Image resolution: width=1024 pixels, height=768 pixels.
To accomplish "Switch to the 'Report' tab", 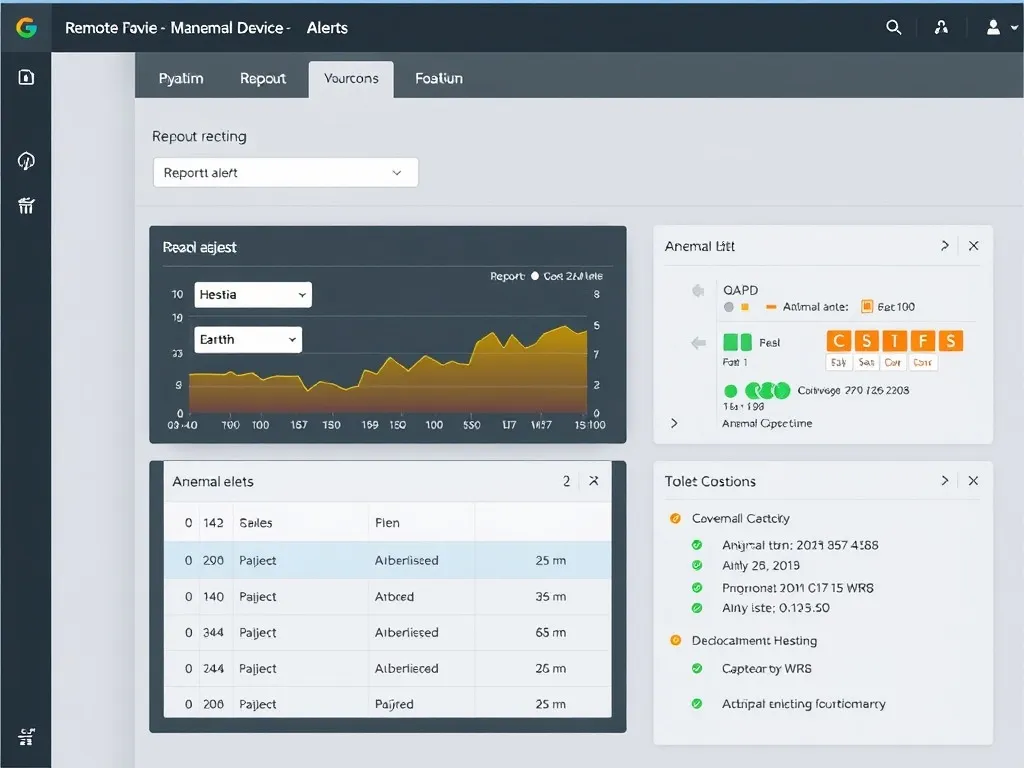I will pos(263,78).
